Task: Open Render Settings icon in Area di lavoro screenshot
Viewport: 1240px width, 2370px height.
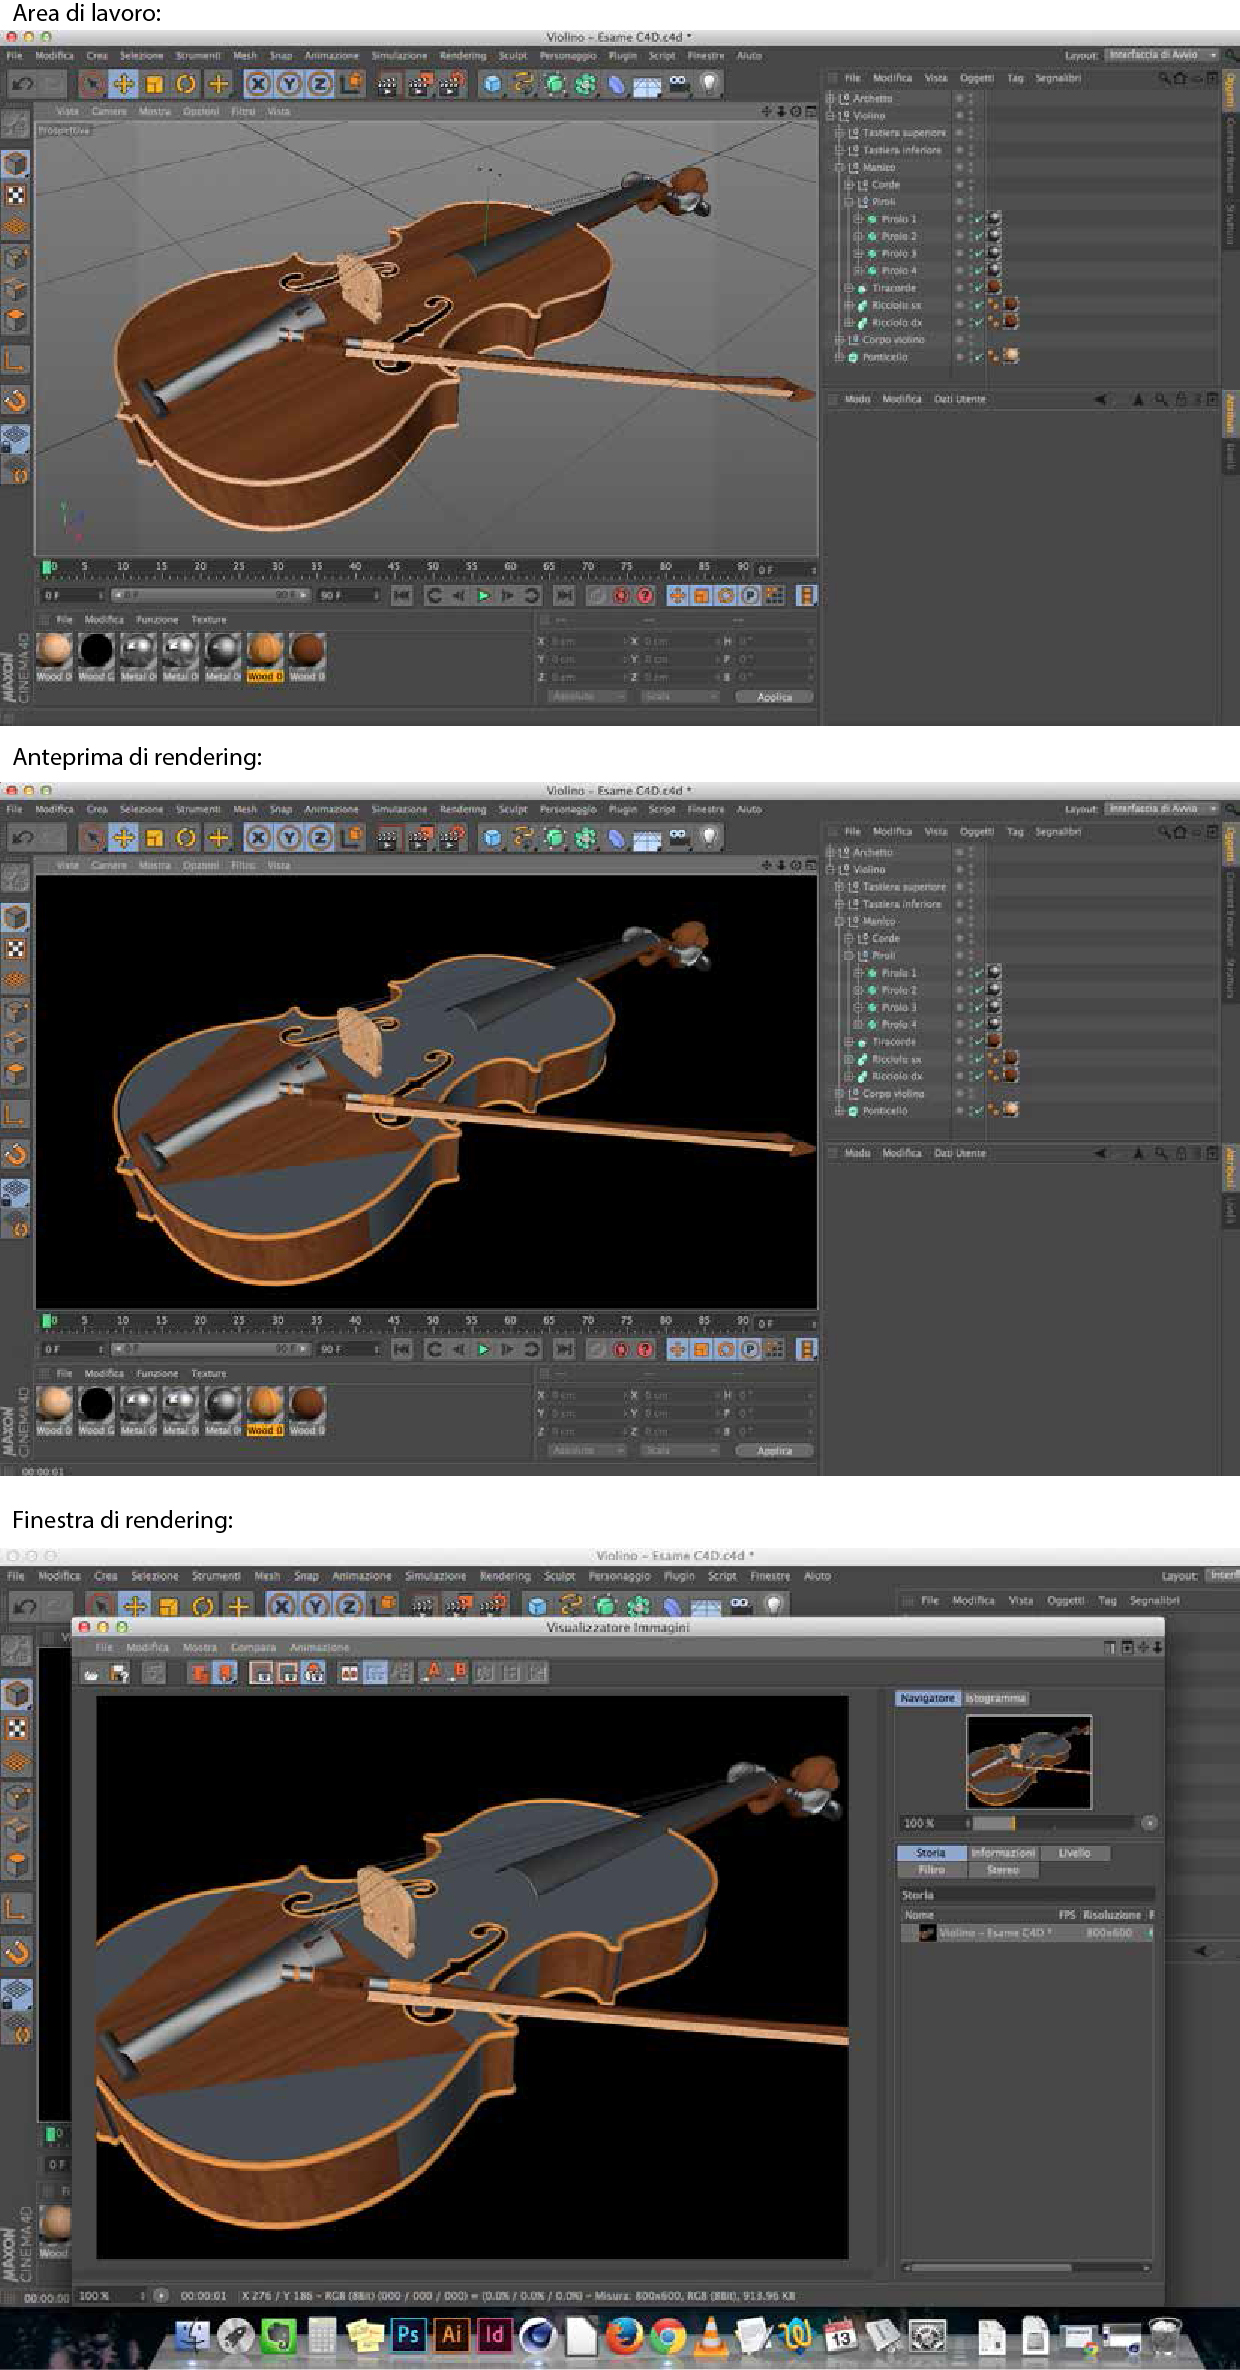Action: (452, 84)
